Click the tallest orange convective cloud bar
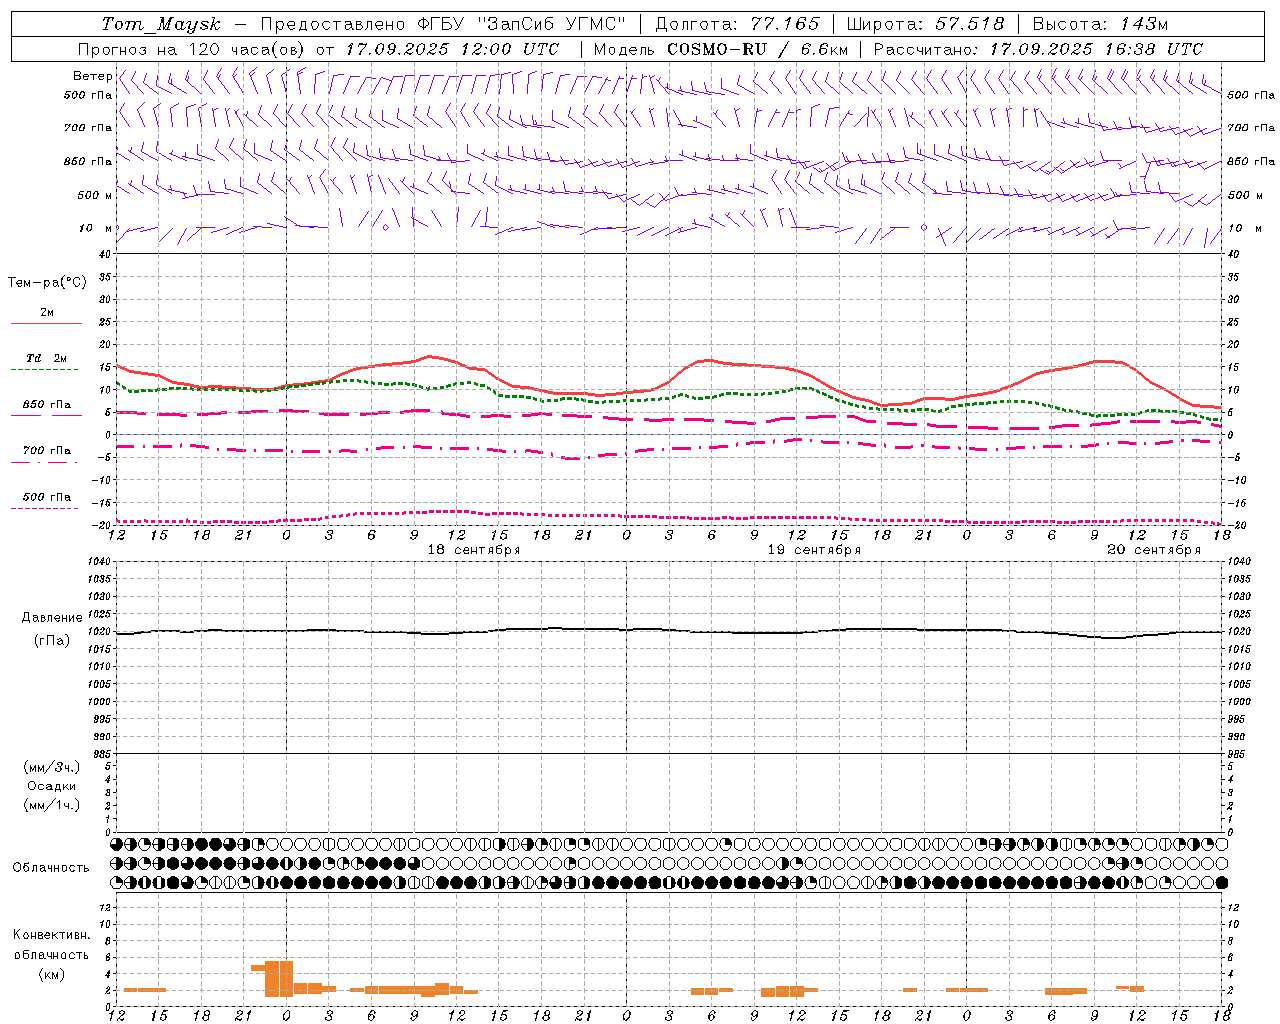 tap(279, 978)
